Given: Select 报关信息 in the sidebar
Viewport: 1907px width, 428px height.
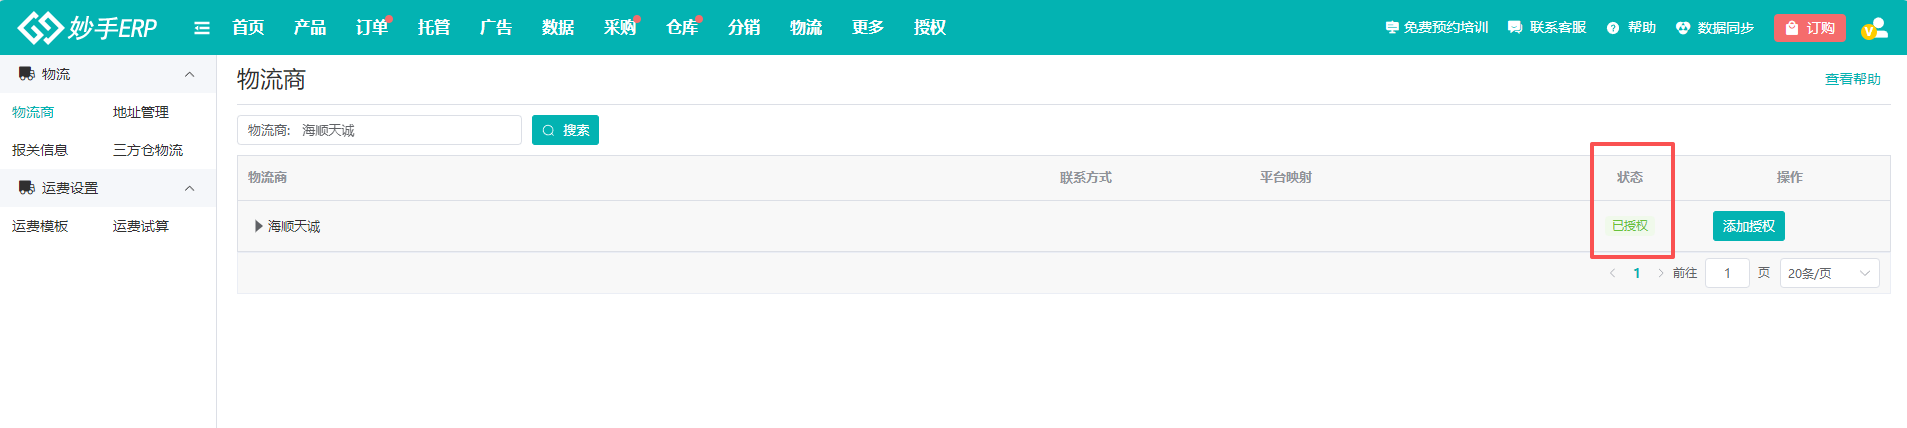Looking at the screenshot, I should (x=40, y=150).
